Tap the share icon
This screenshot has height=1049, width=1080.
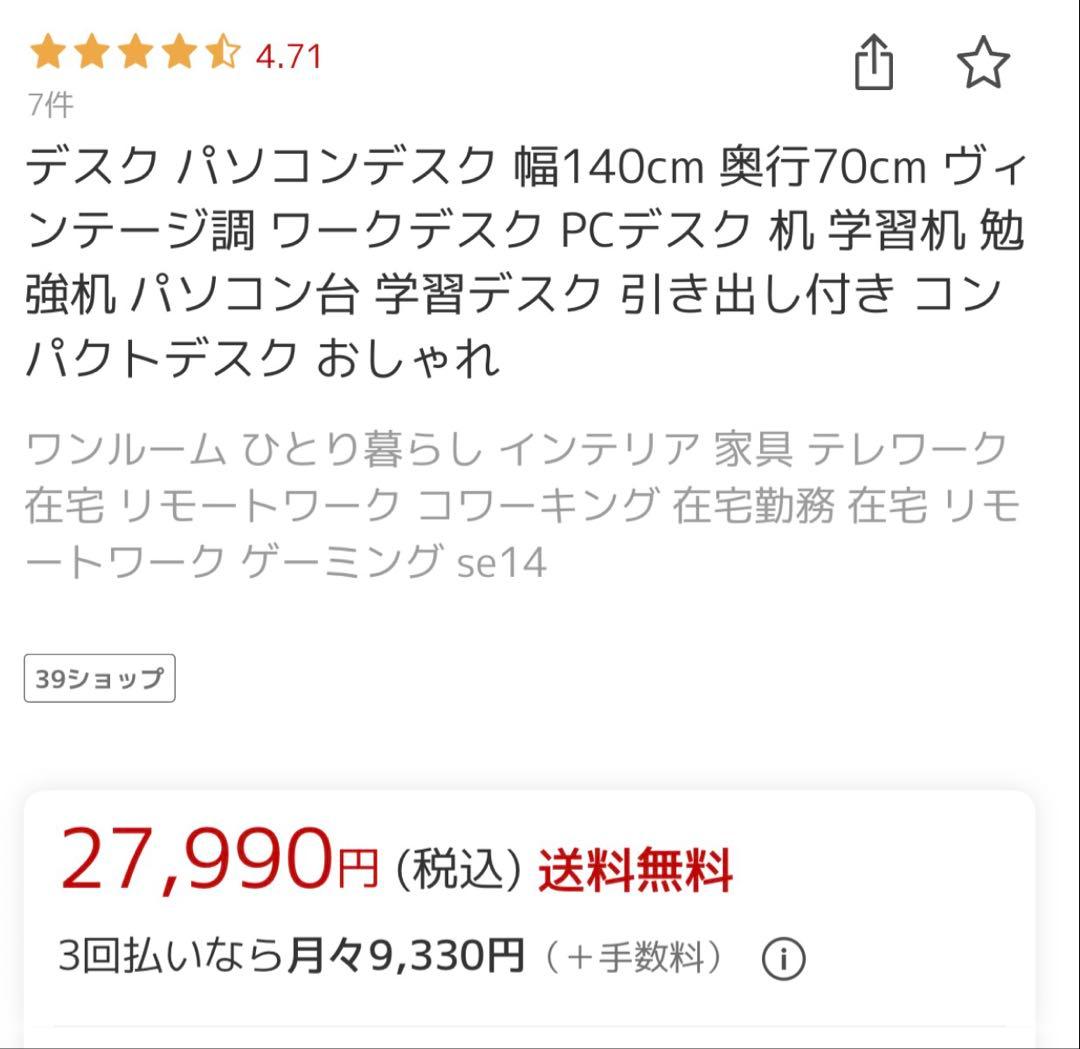[x=873, y=63]
